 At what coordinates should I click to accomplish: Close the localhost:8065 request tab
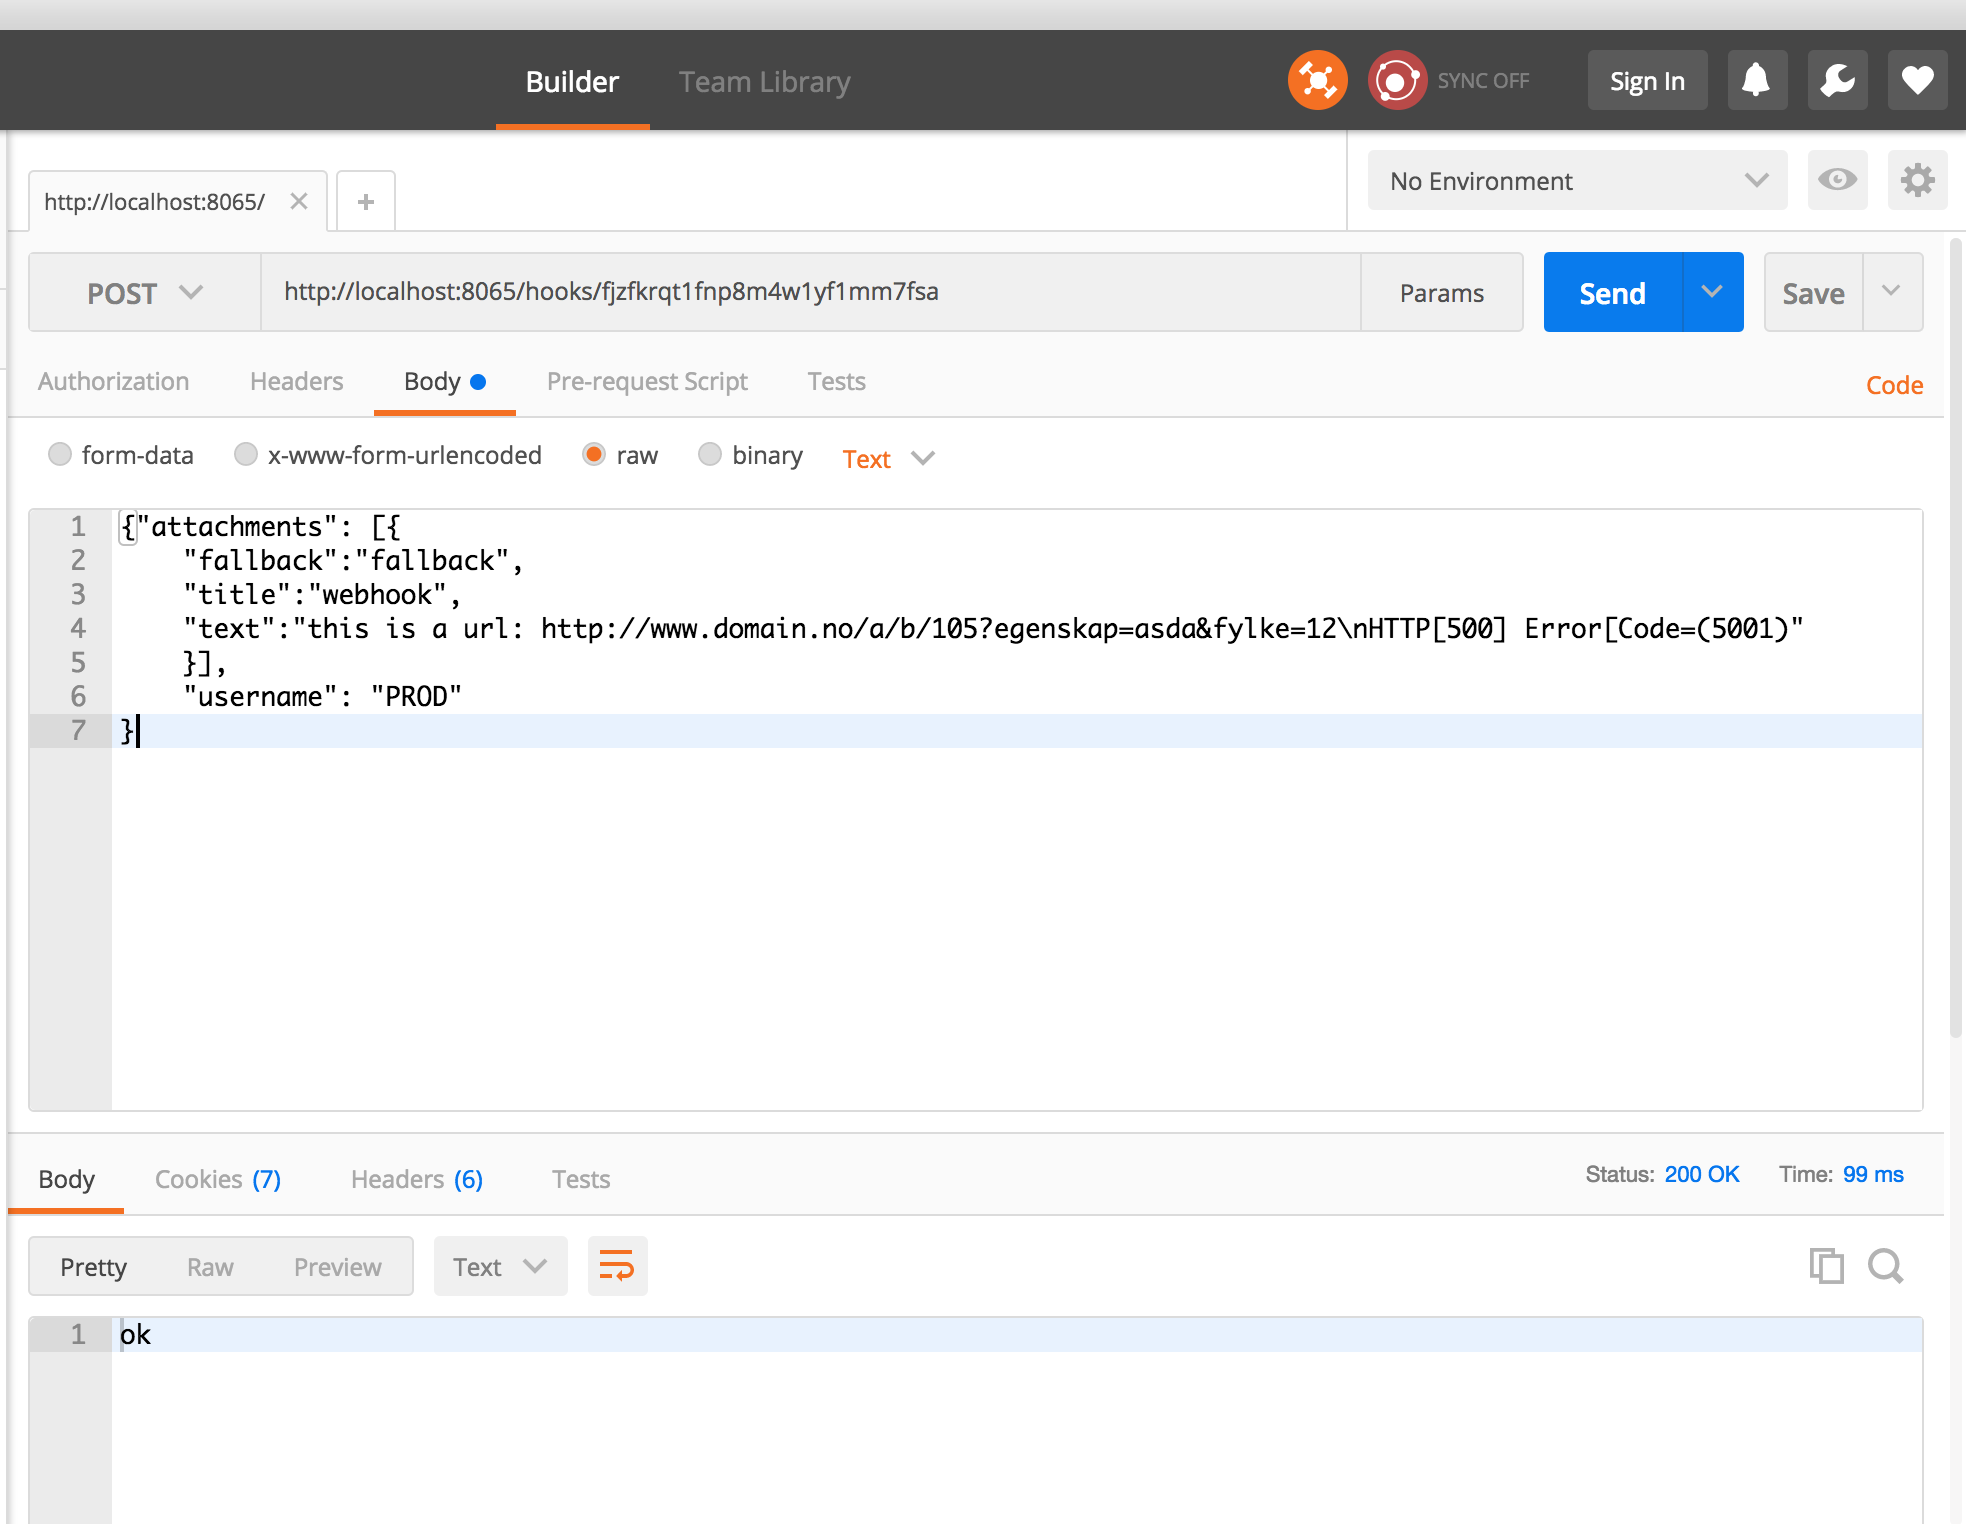click(298, 201)
